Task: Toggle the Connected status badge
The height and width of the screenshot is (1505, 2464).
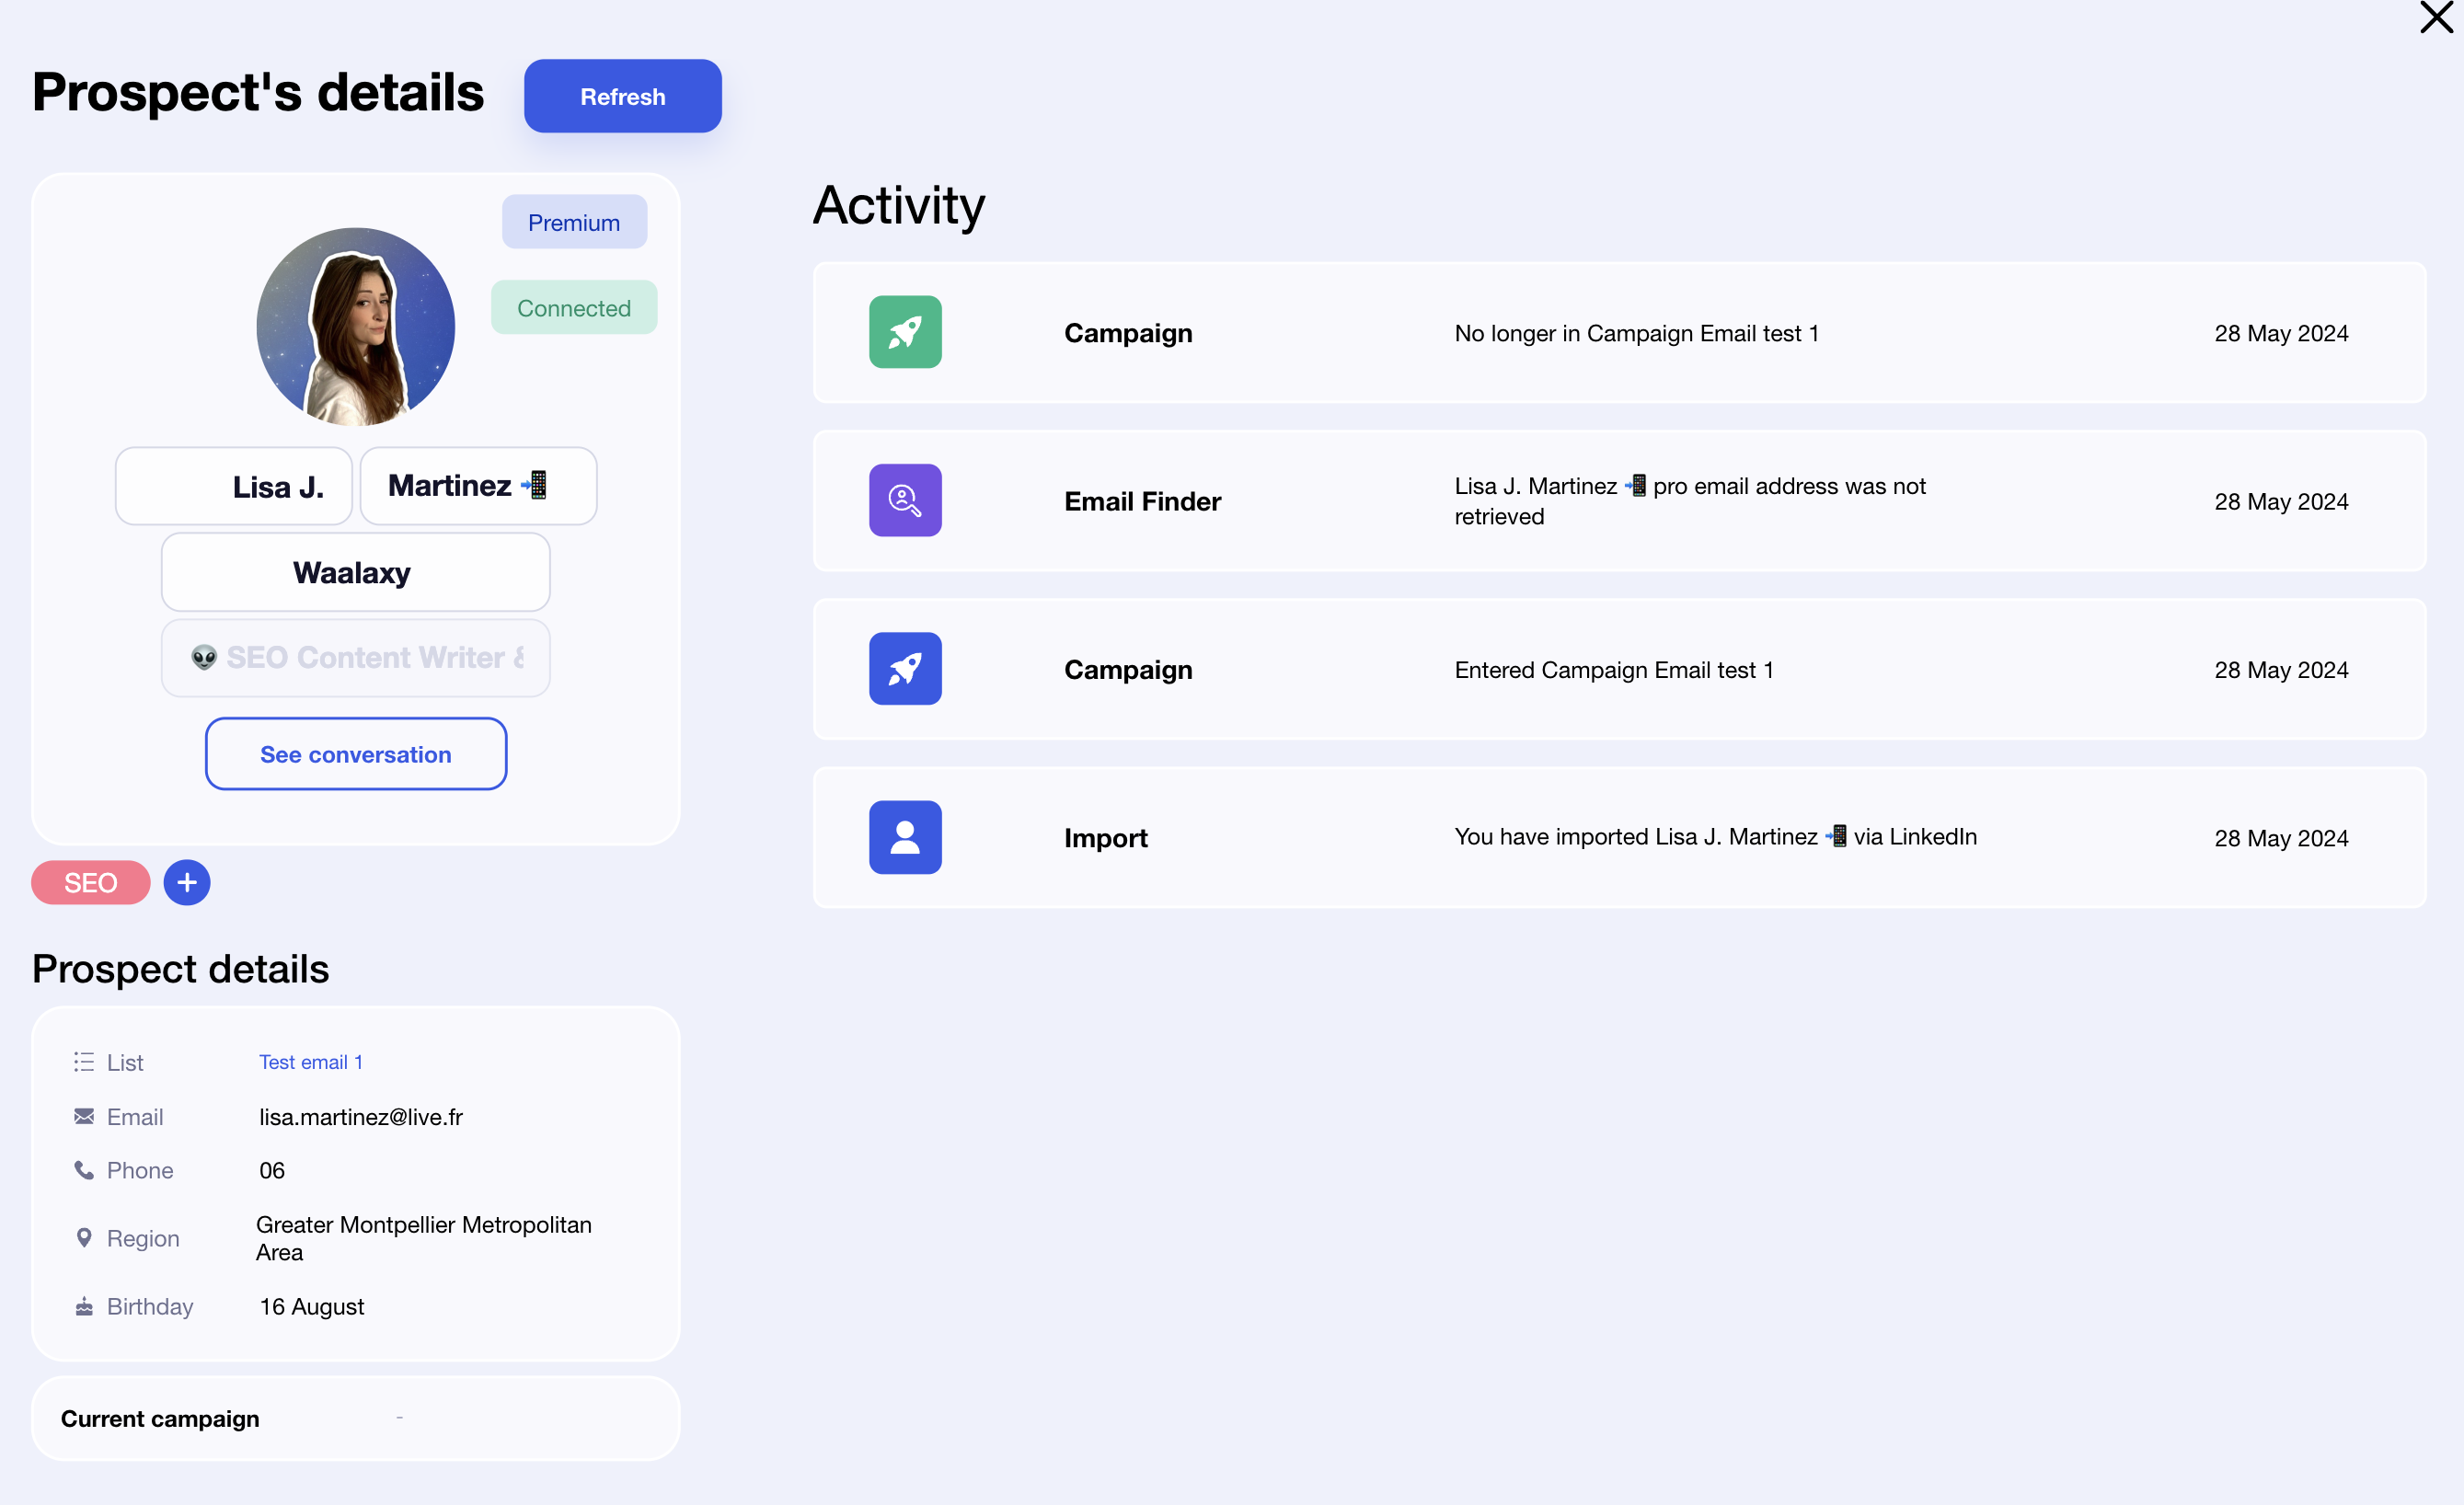Action: 574,308
